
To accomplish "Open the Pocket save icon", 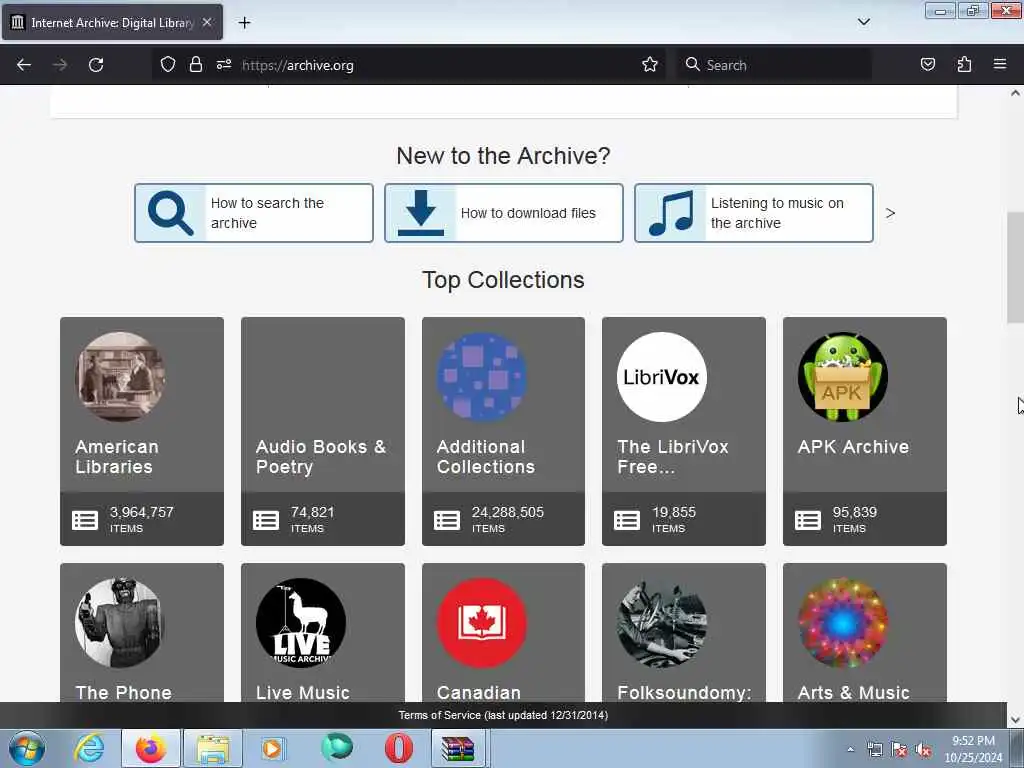I will (x=927, y=65).
